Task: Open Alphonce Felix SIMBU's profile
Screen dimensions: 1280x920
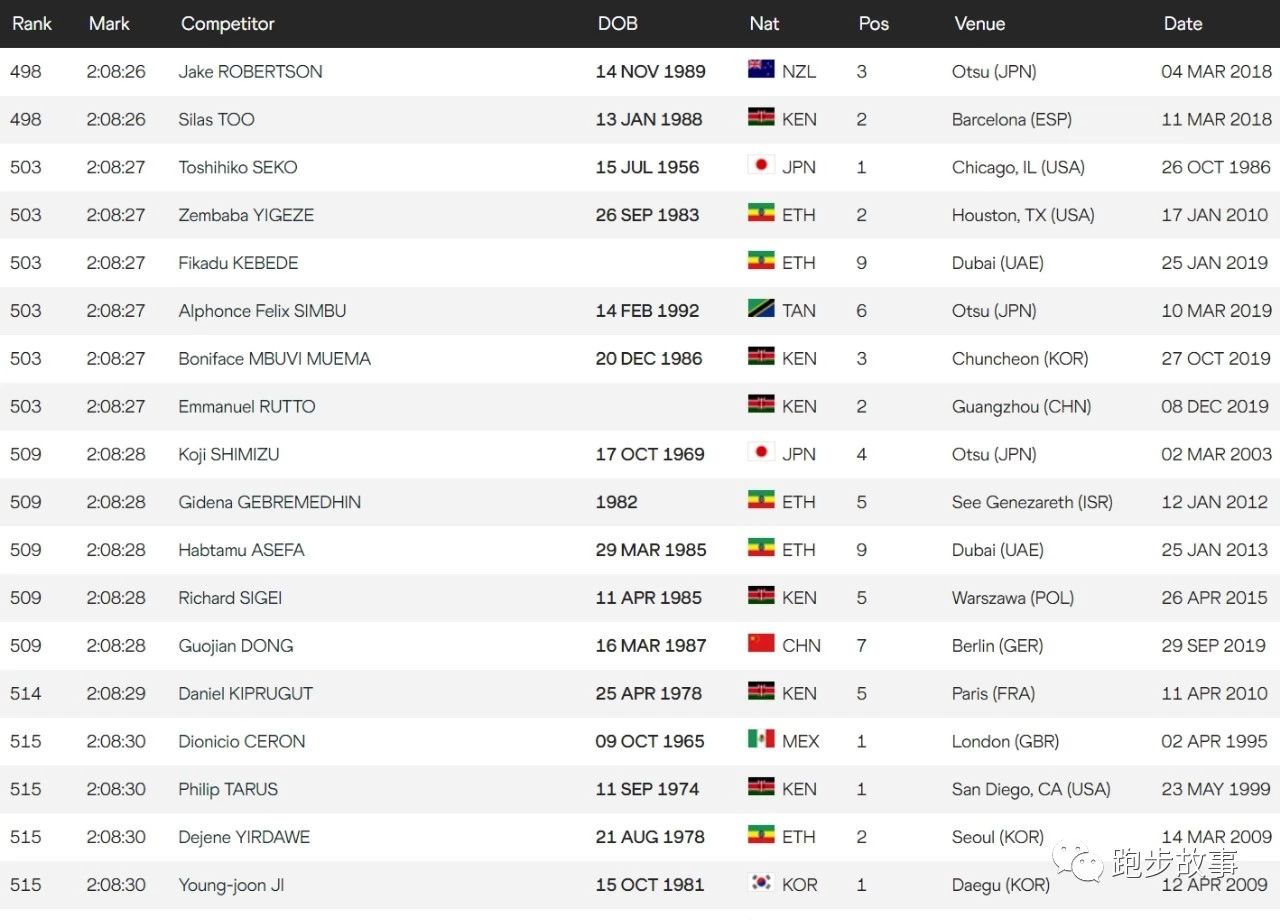Action: (x=262, y=311)
